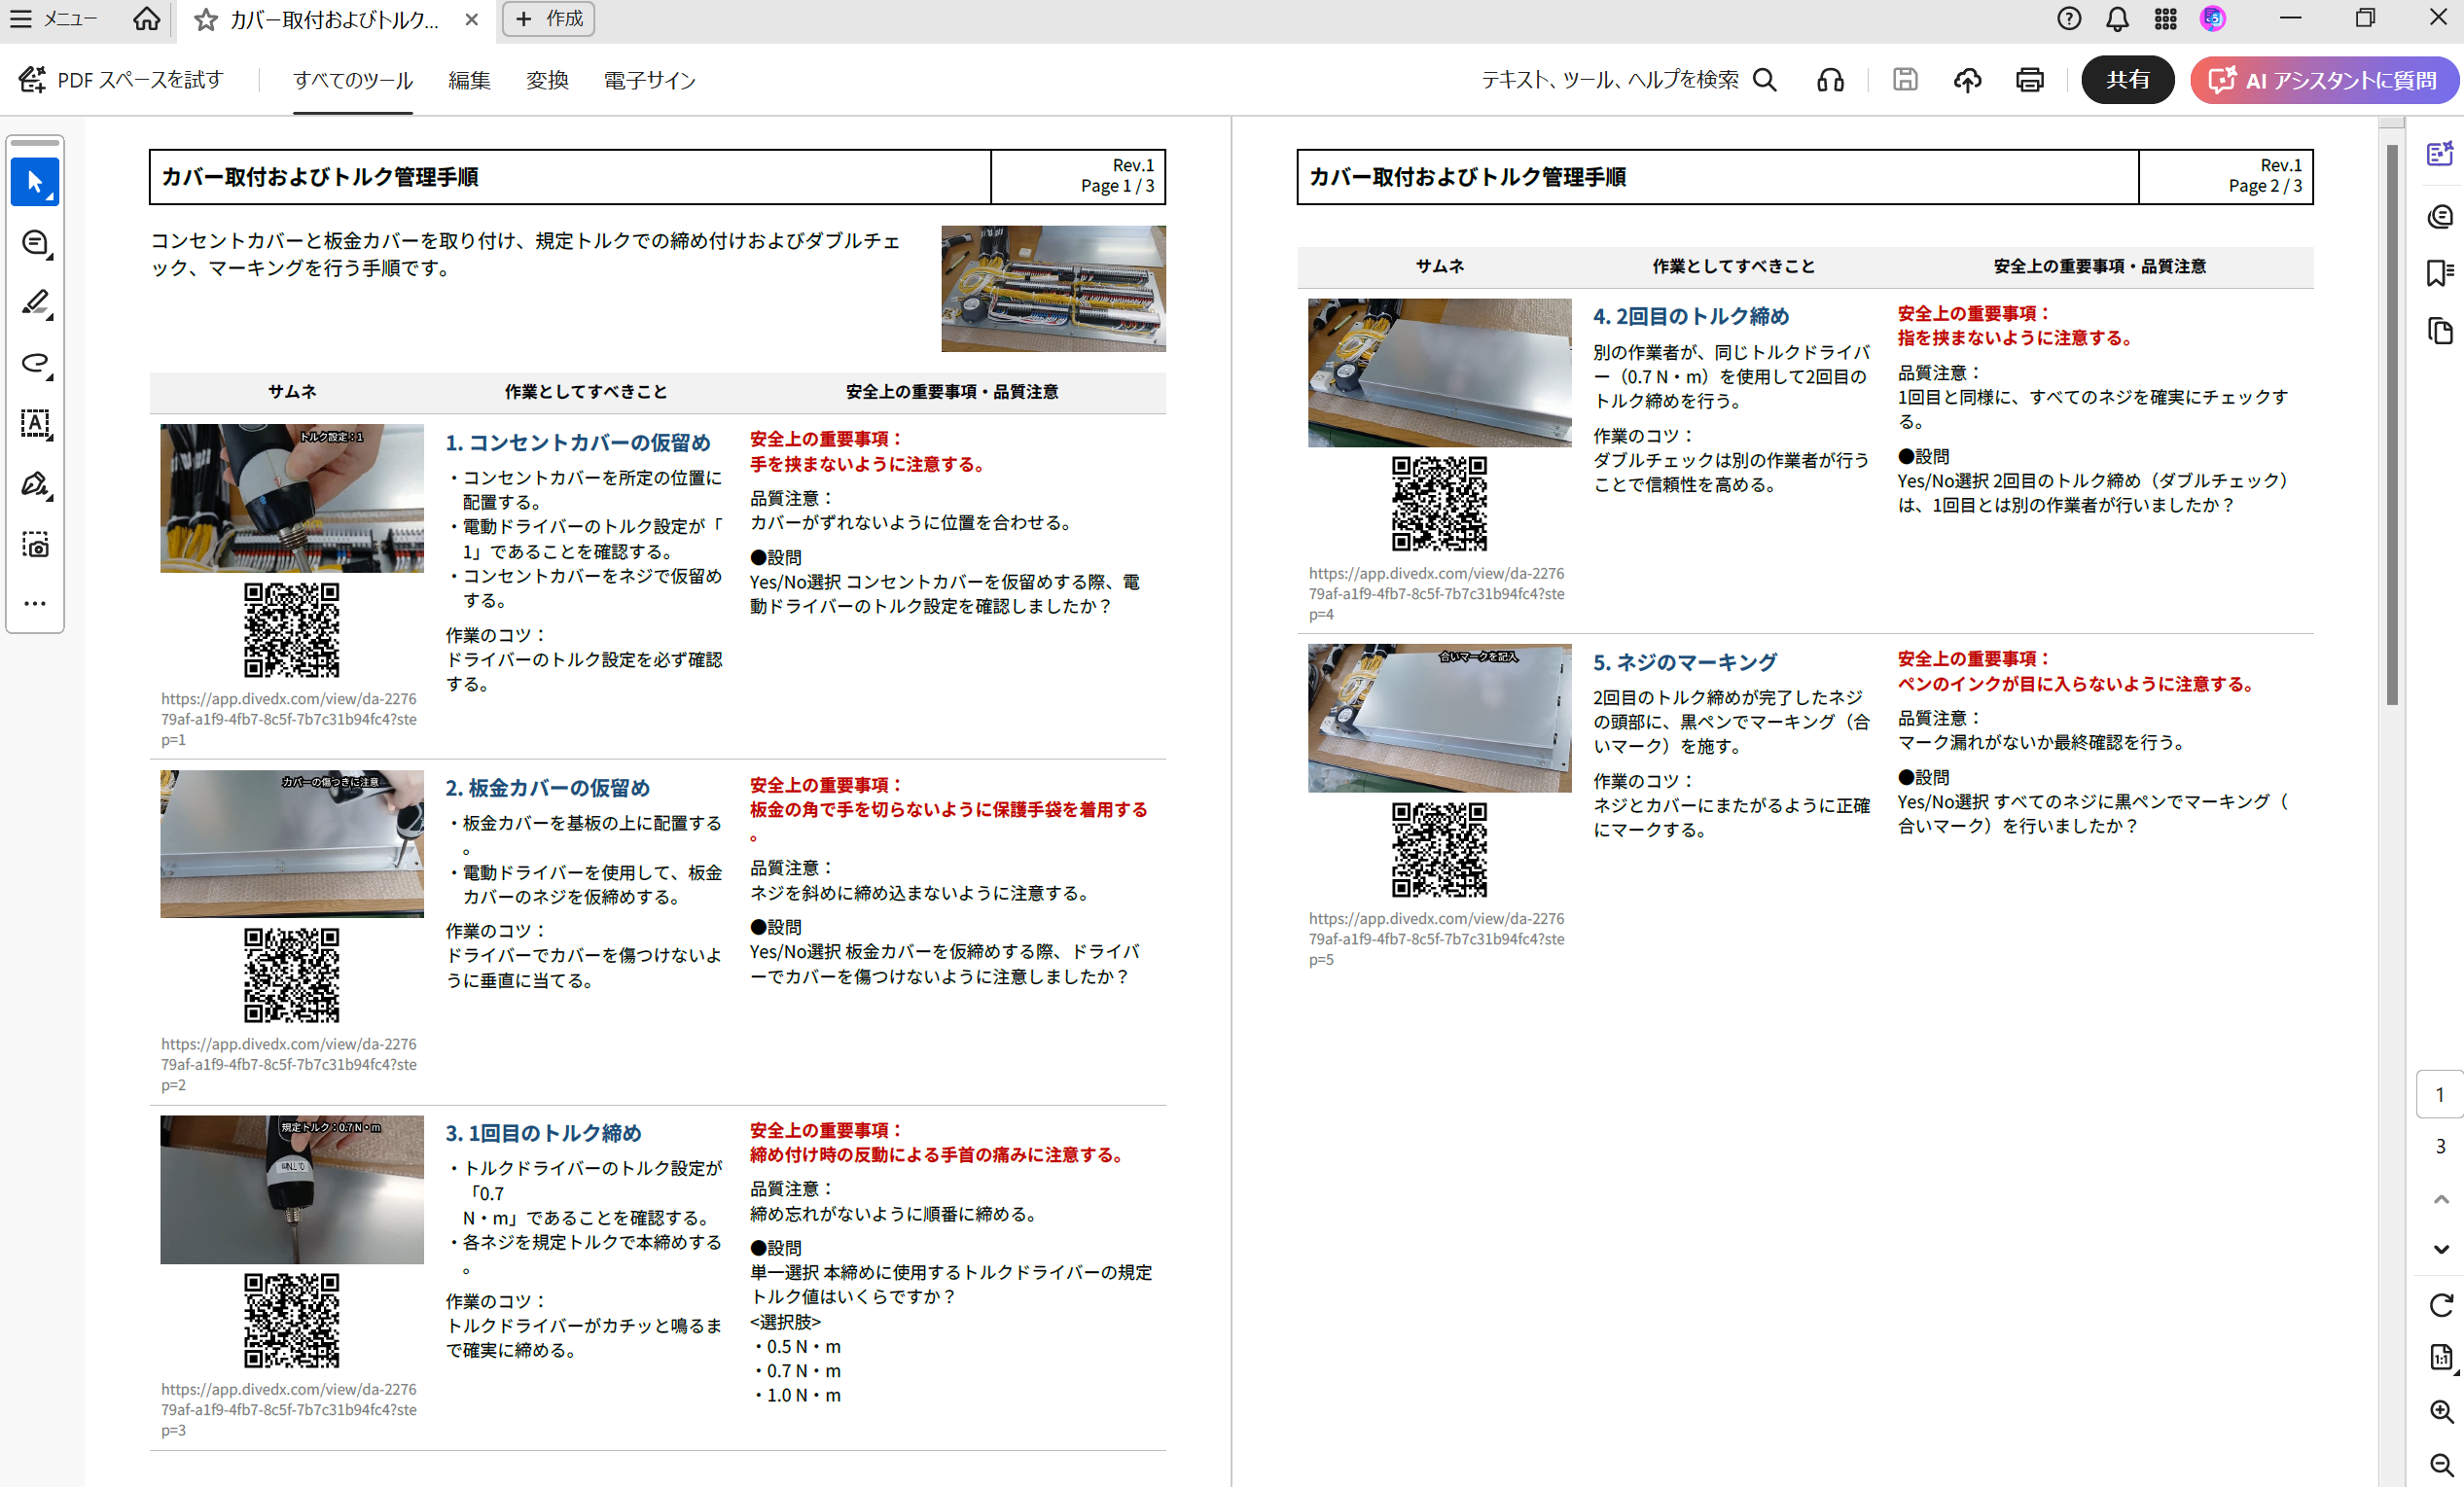Go to previous page with up chevron

[2440, 1199]
